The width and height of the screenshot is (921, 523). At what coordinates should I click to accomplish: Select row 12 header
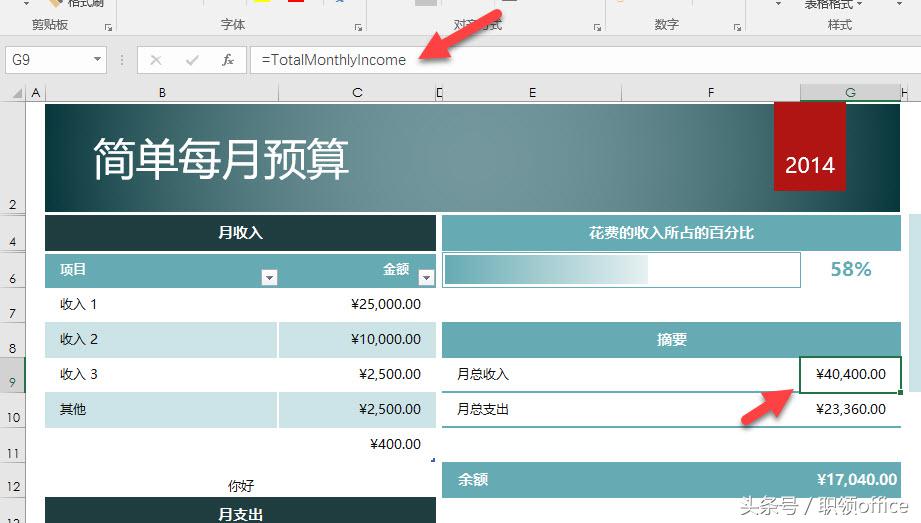pos(12,480)
